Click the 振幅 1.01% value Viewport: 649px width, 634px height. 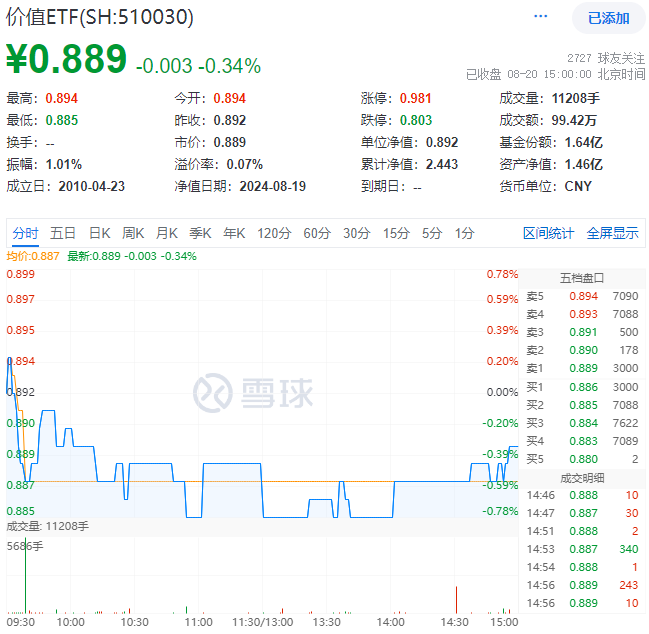(x=64, y=164)
